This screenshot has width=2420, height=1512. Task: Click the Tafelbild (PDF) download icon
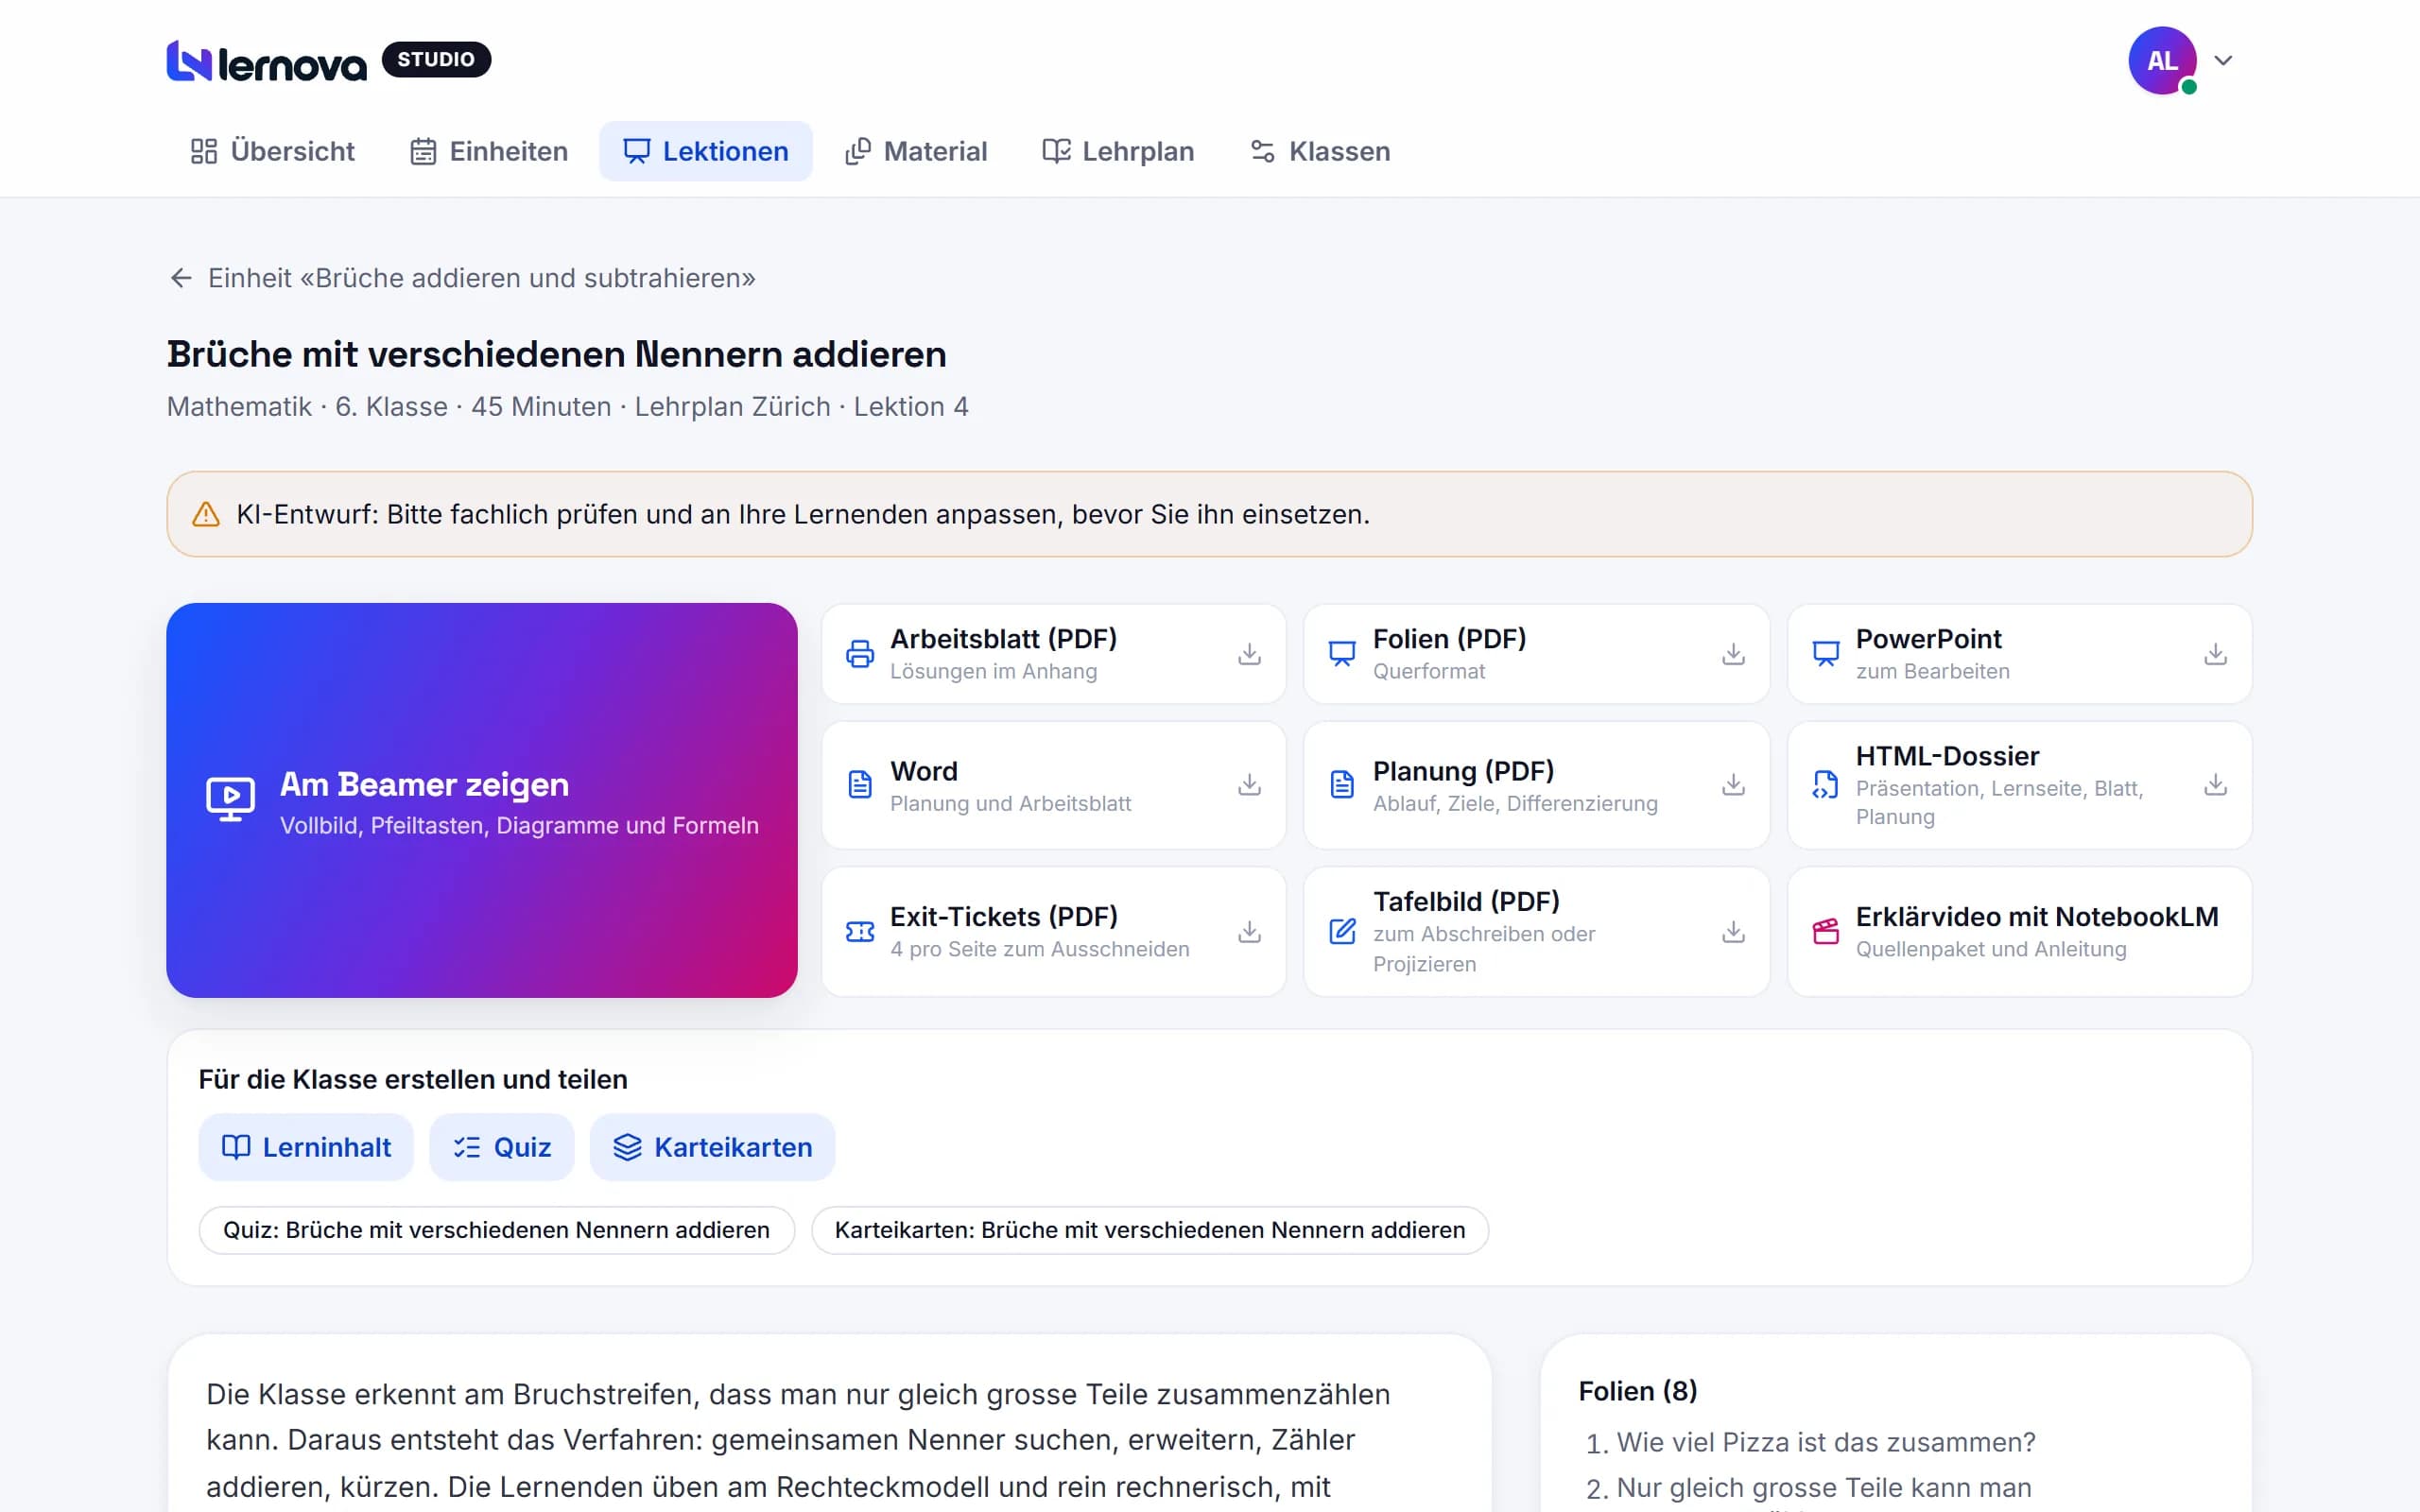pyautogui.click(x=1733, y=932)
